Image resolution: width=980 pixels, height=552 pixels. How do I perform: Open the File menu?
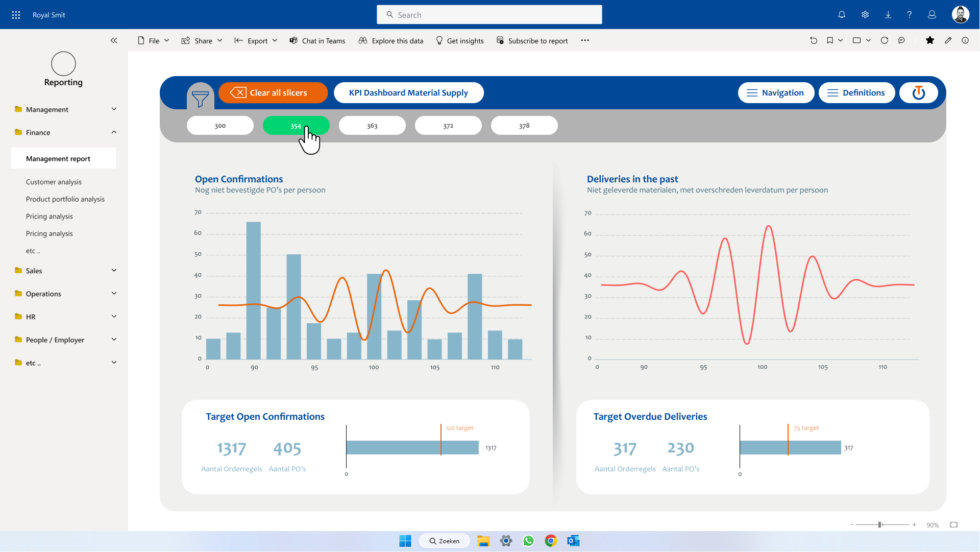click(153, 41)
